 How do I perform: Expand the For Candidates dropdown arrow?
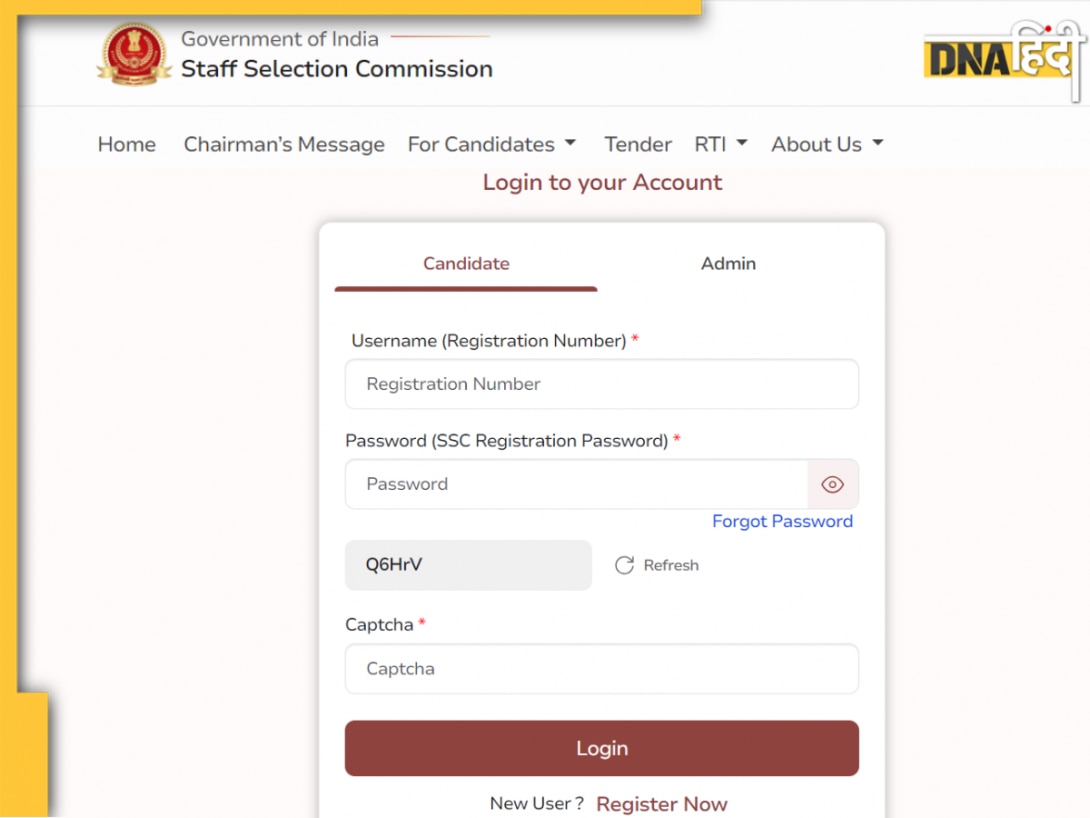click(571, 143)
